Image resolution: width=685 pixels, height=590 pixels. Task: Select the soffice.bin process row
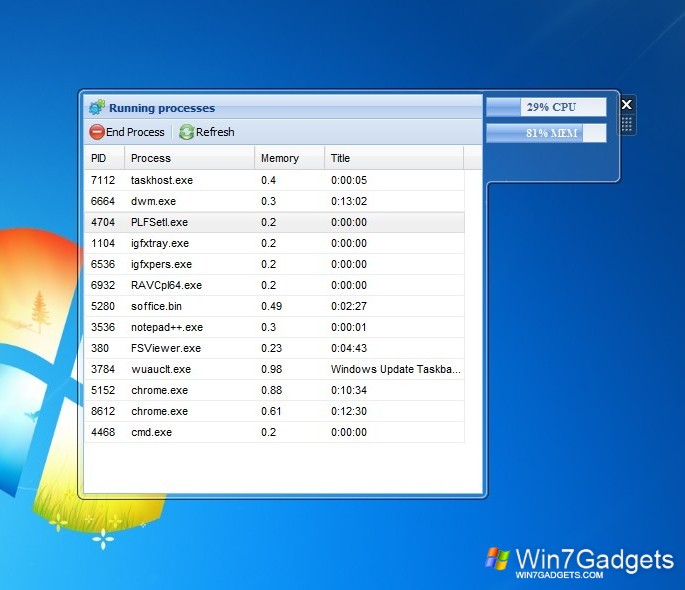click(x=274, y=306)
